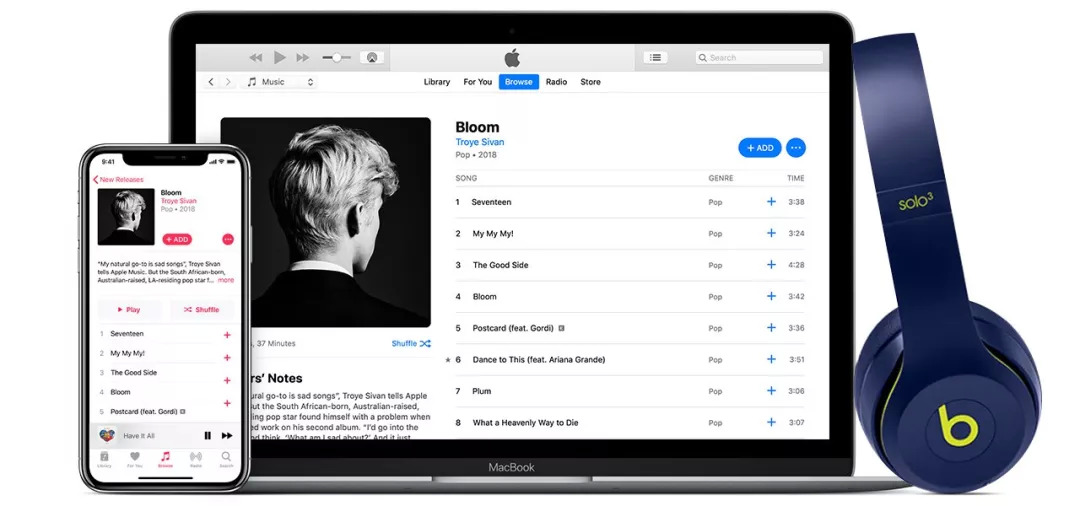Expand the description with more link on iPhone
1080x506 pixels.
tap(226, 280)
